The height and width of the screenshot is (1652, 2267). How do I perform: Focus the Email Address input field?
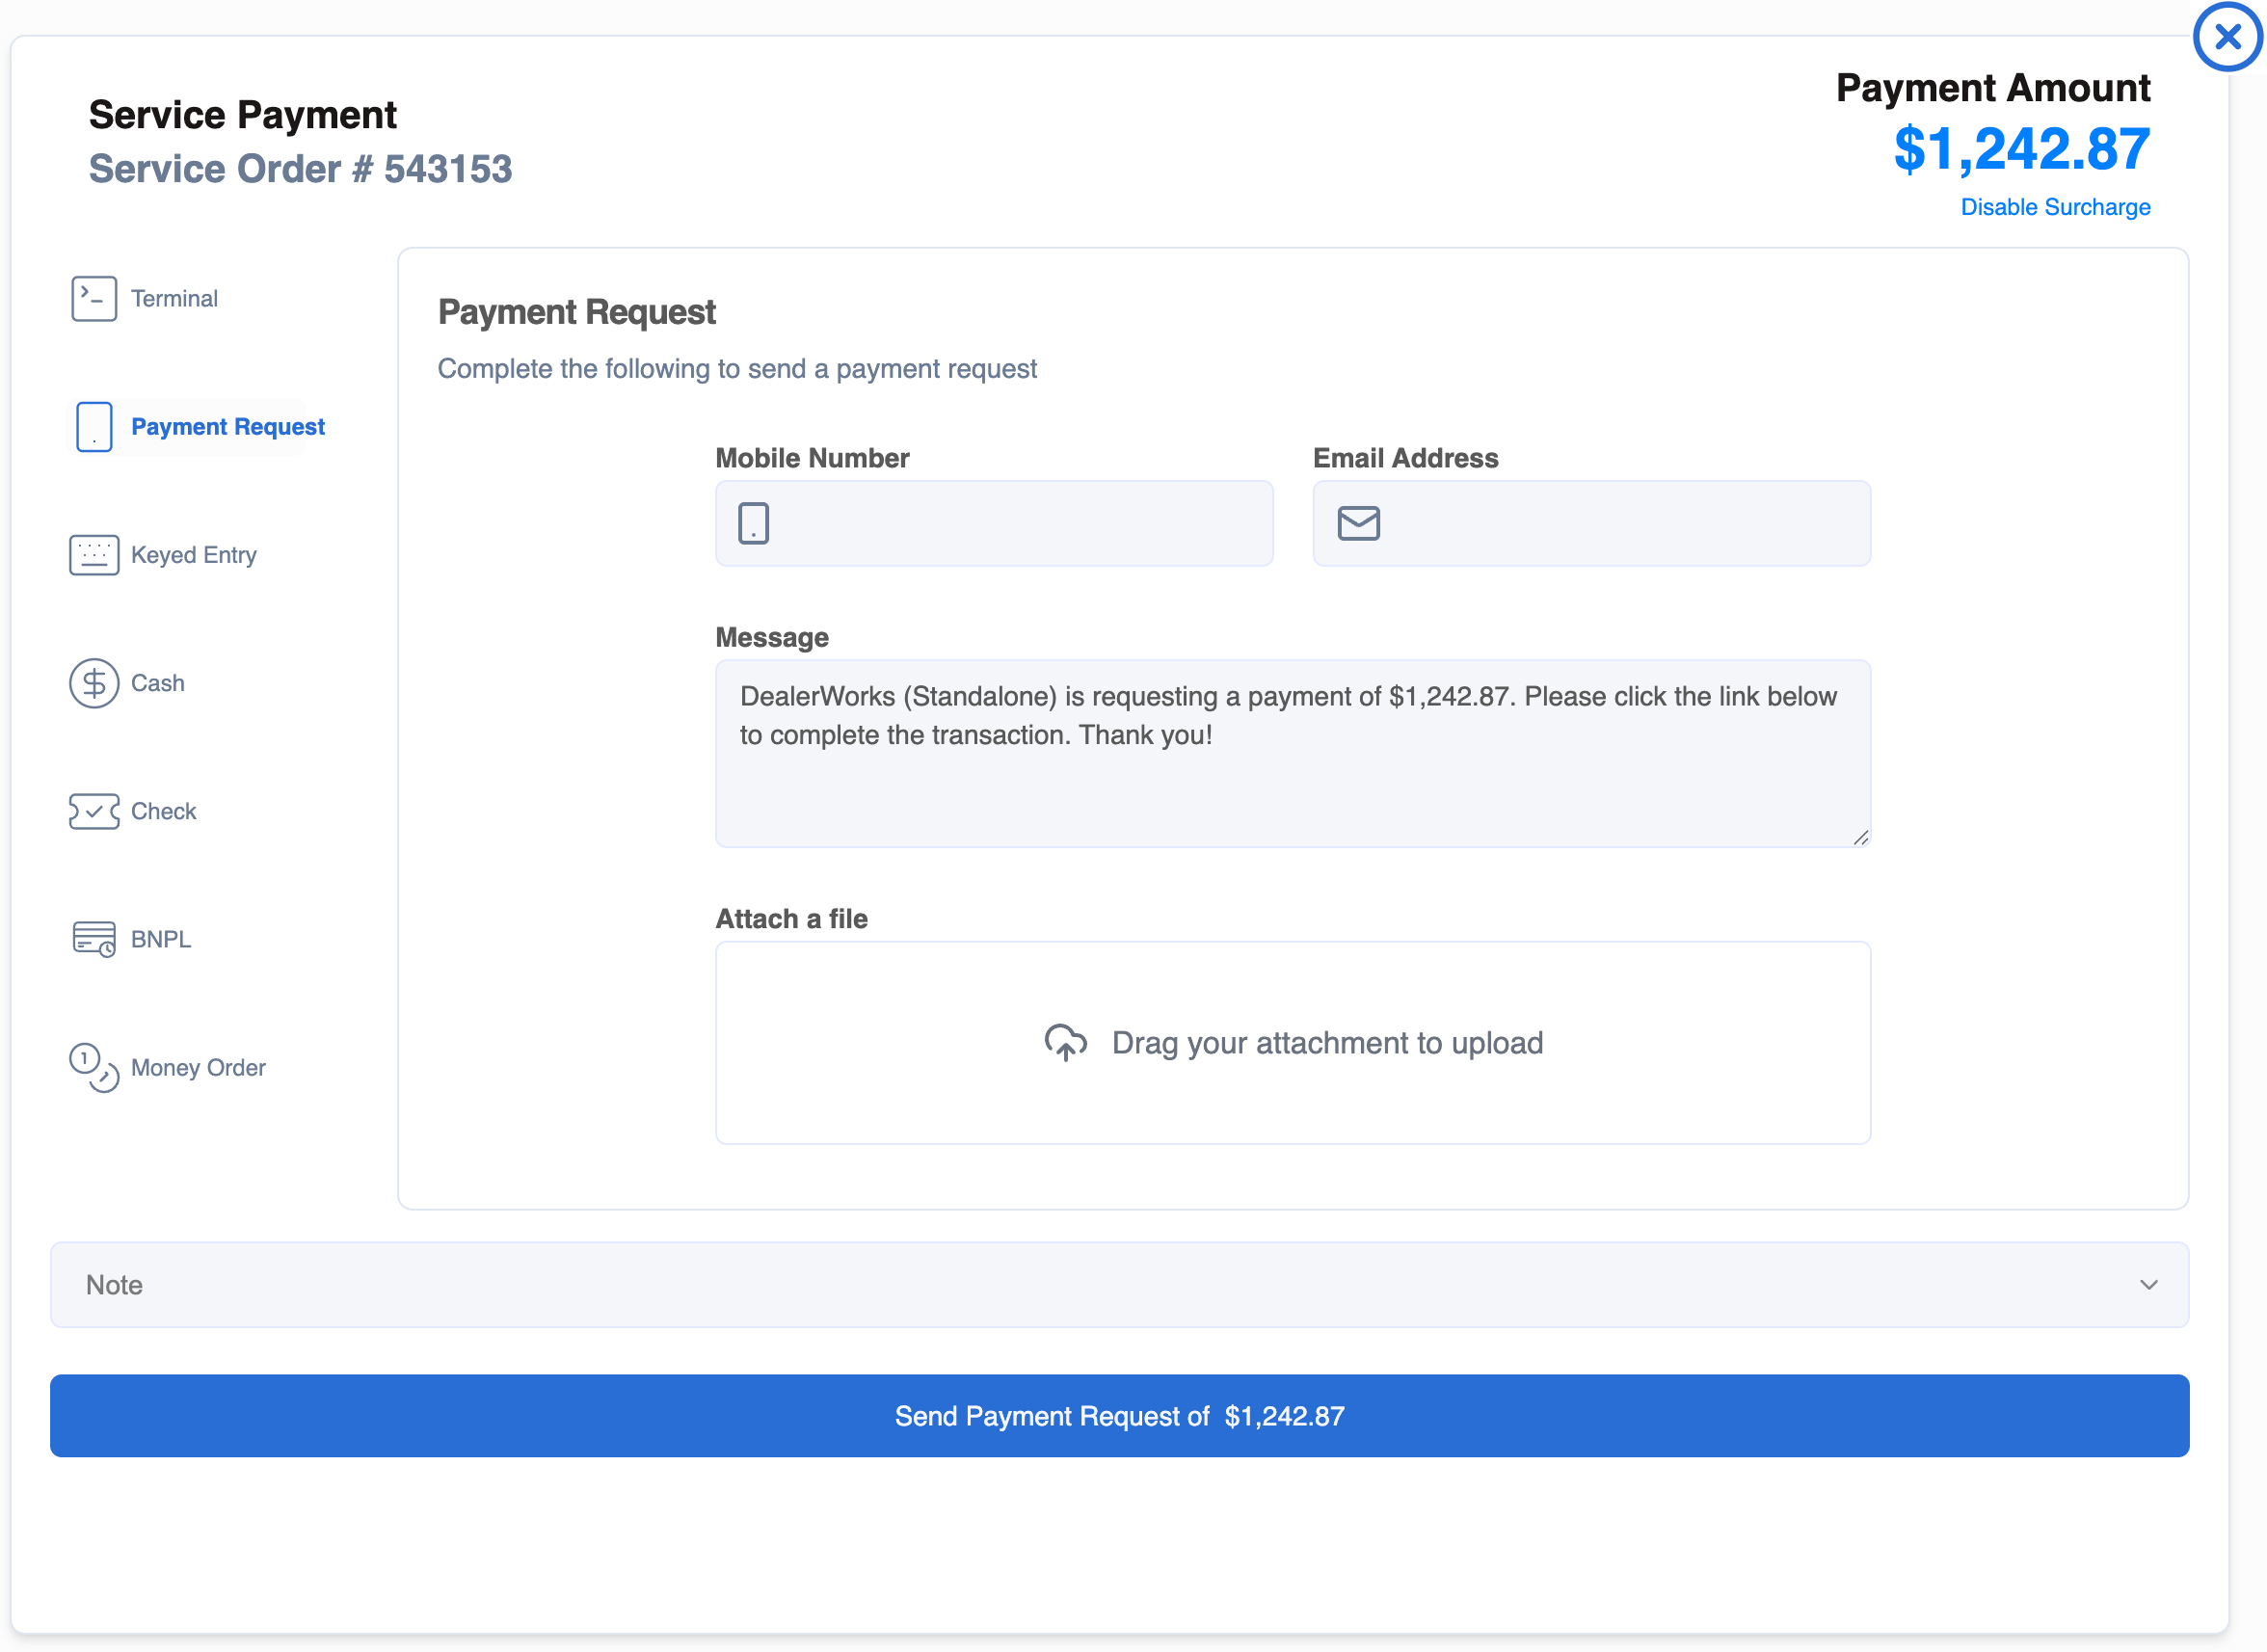tap(1620, 523)
